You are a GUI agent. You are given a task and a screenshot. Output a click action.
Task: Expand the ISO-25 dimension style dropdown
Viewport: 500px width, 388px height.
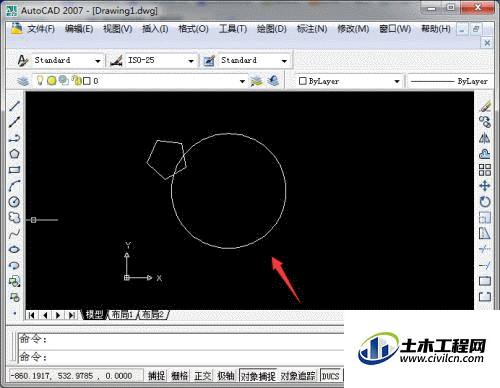click(x=191, y=61)
